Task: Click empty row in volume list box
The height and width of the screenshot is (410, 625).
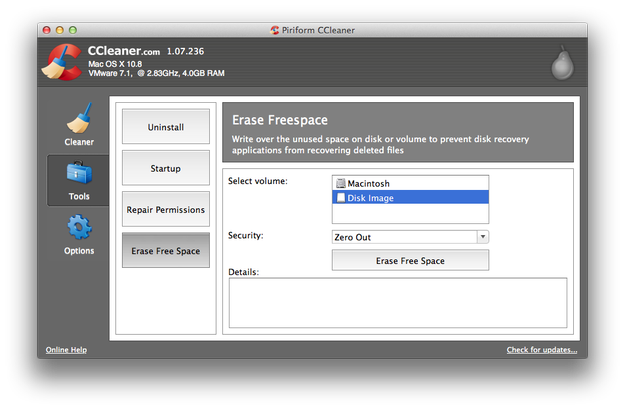Action: [x=410, y=213]
